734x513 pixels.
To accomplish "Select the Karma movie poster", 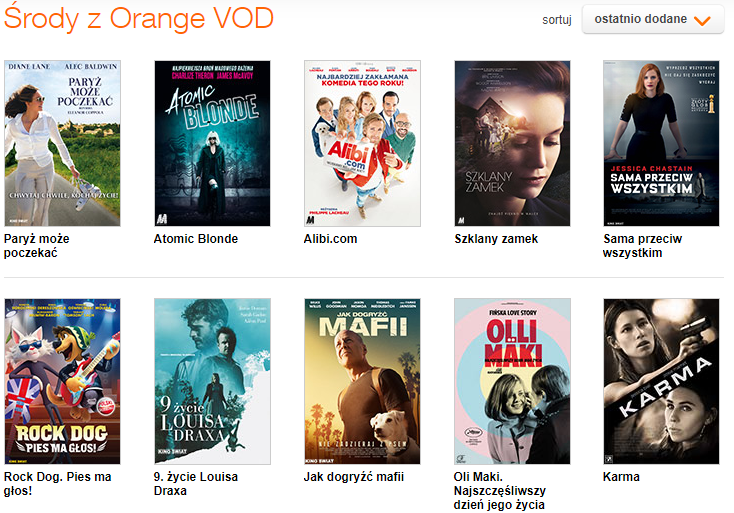I will tap(661, 381).
